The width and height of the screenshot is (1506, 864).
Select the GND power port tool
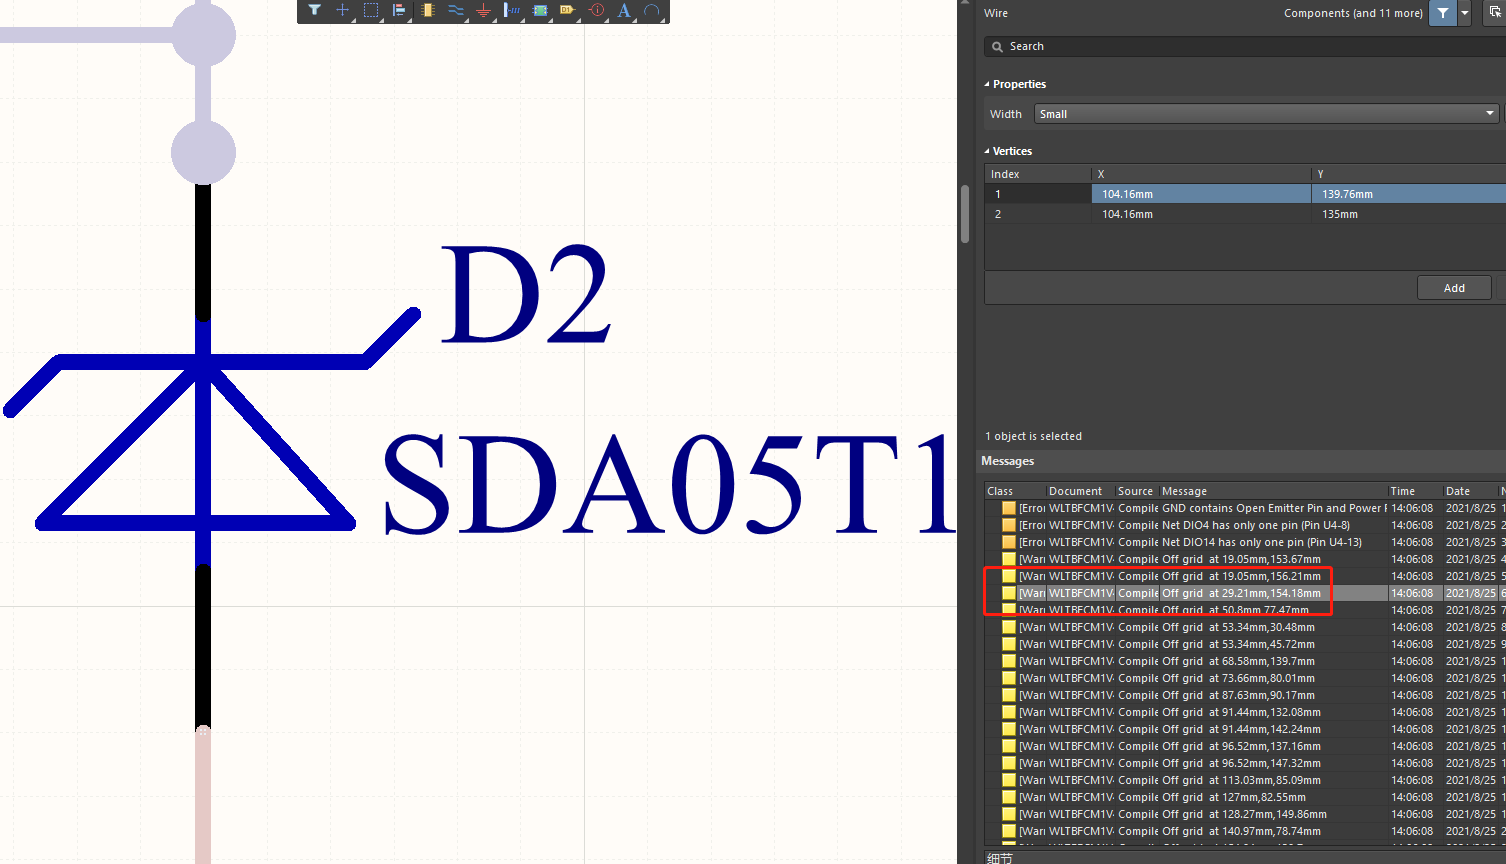pyautogui.click(x=483, y=11)
